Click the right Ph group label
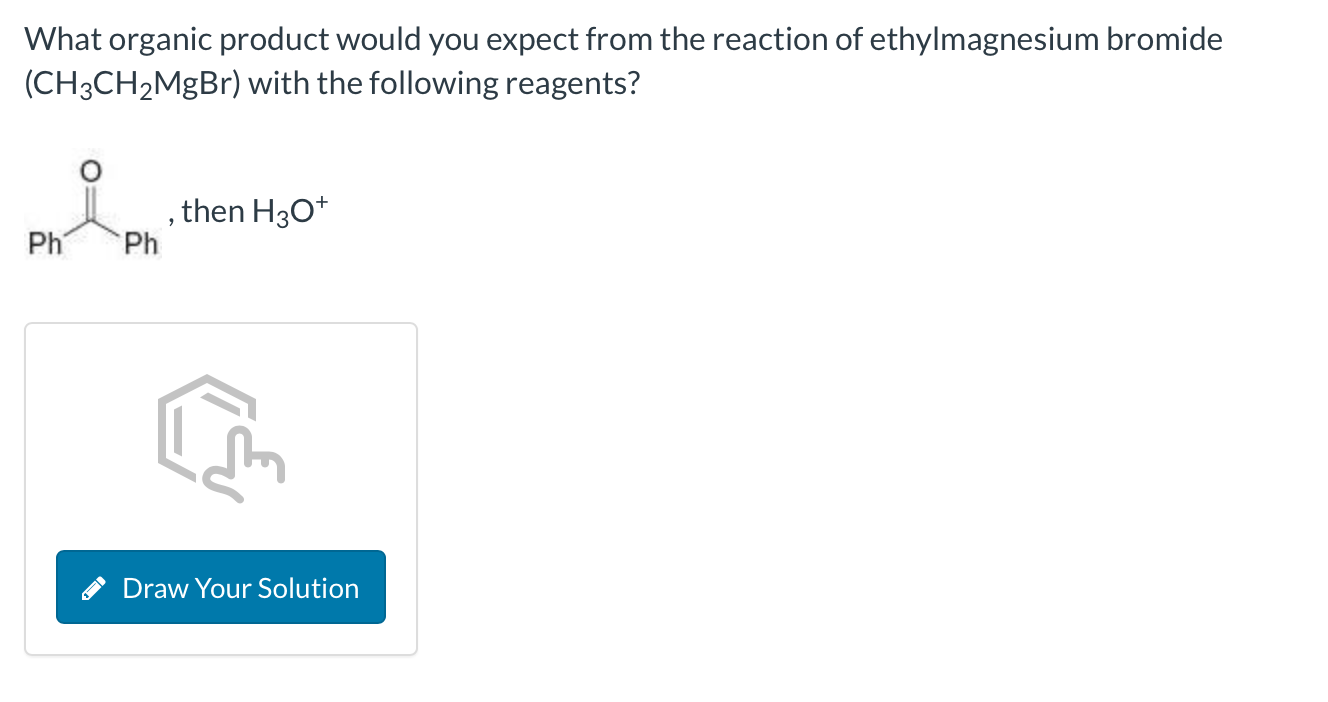1328x702 pixels. point(140,242)
